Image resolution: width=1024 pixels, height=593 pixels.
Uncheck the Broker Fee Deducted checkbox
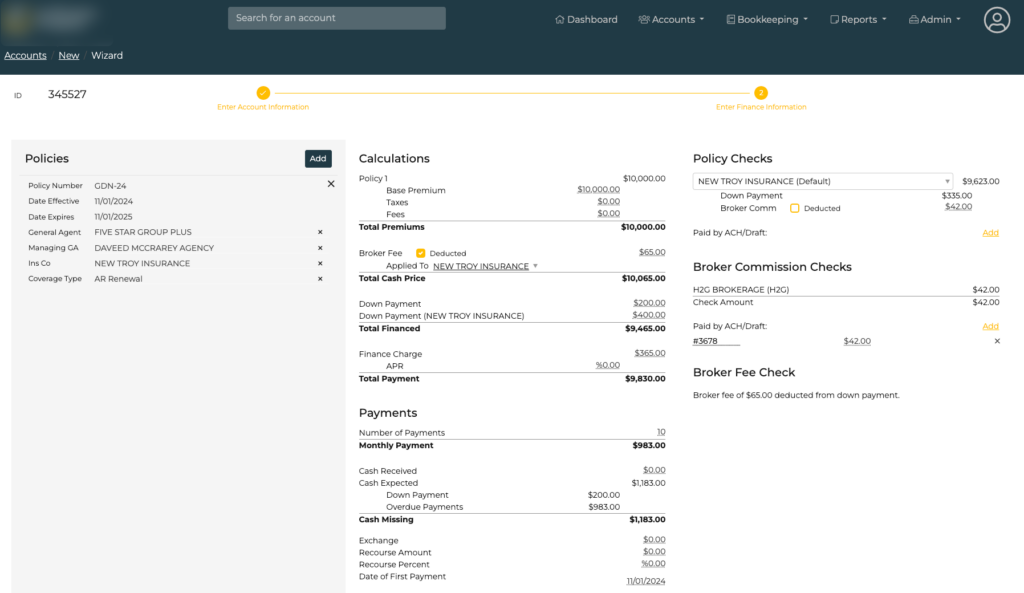[x=421, y=253]
